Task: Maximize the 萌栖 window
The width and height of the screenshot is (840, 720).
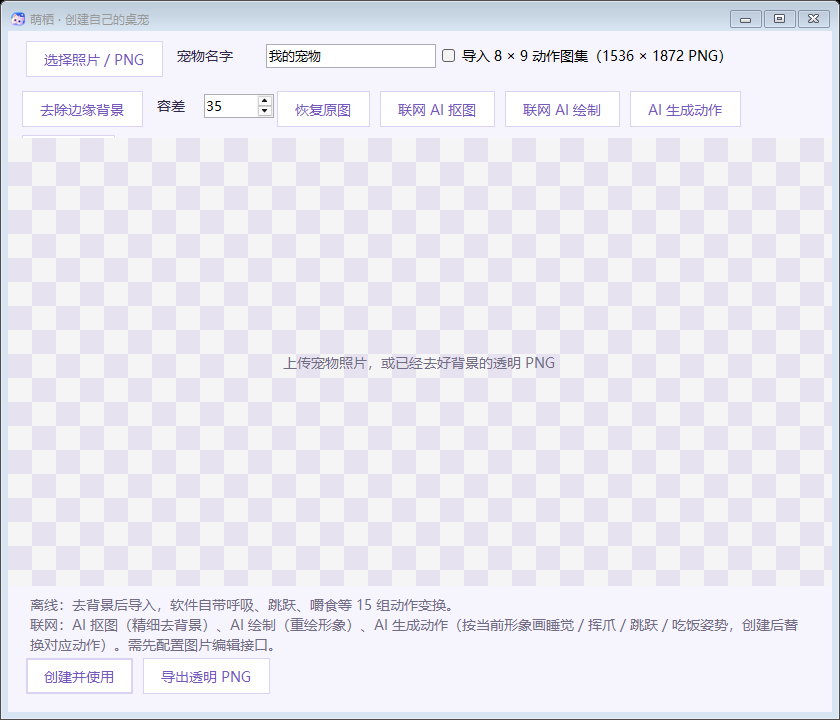Action: tap(779, 19)
